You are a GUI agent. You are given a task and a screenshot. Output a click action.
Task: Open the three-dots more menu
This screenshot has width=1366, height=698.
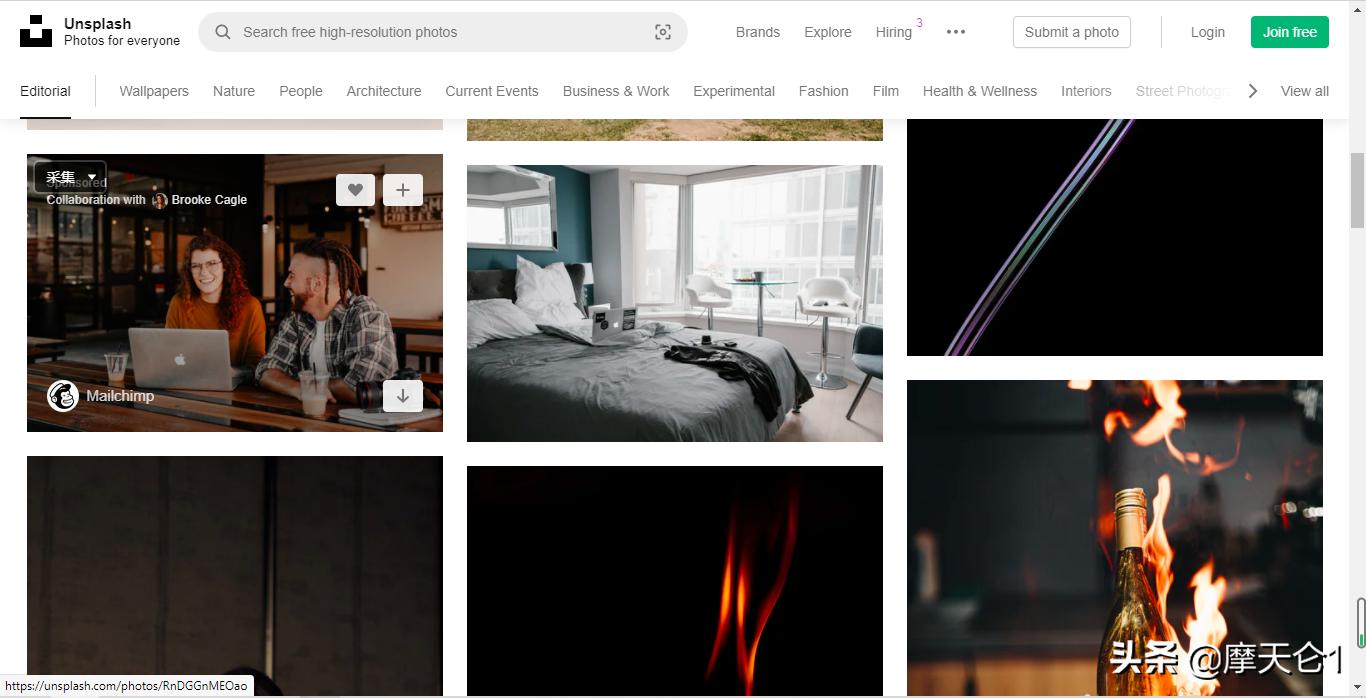pos(956,32)
